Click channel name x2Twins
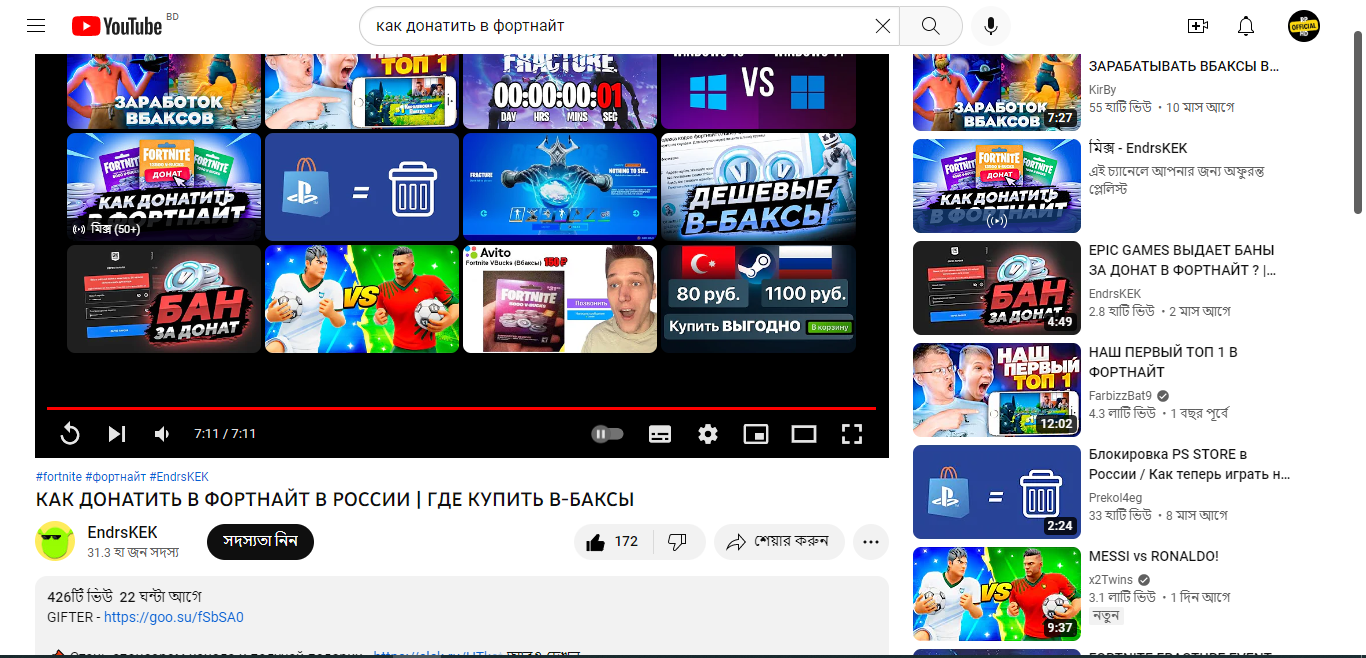 coord(1111,579)
